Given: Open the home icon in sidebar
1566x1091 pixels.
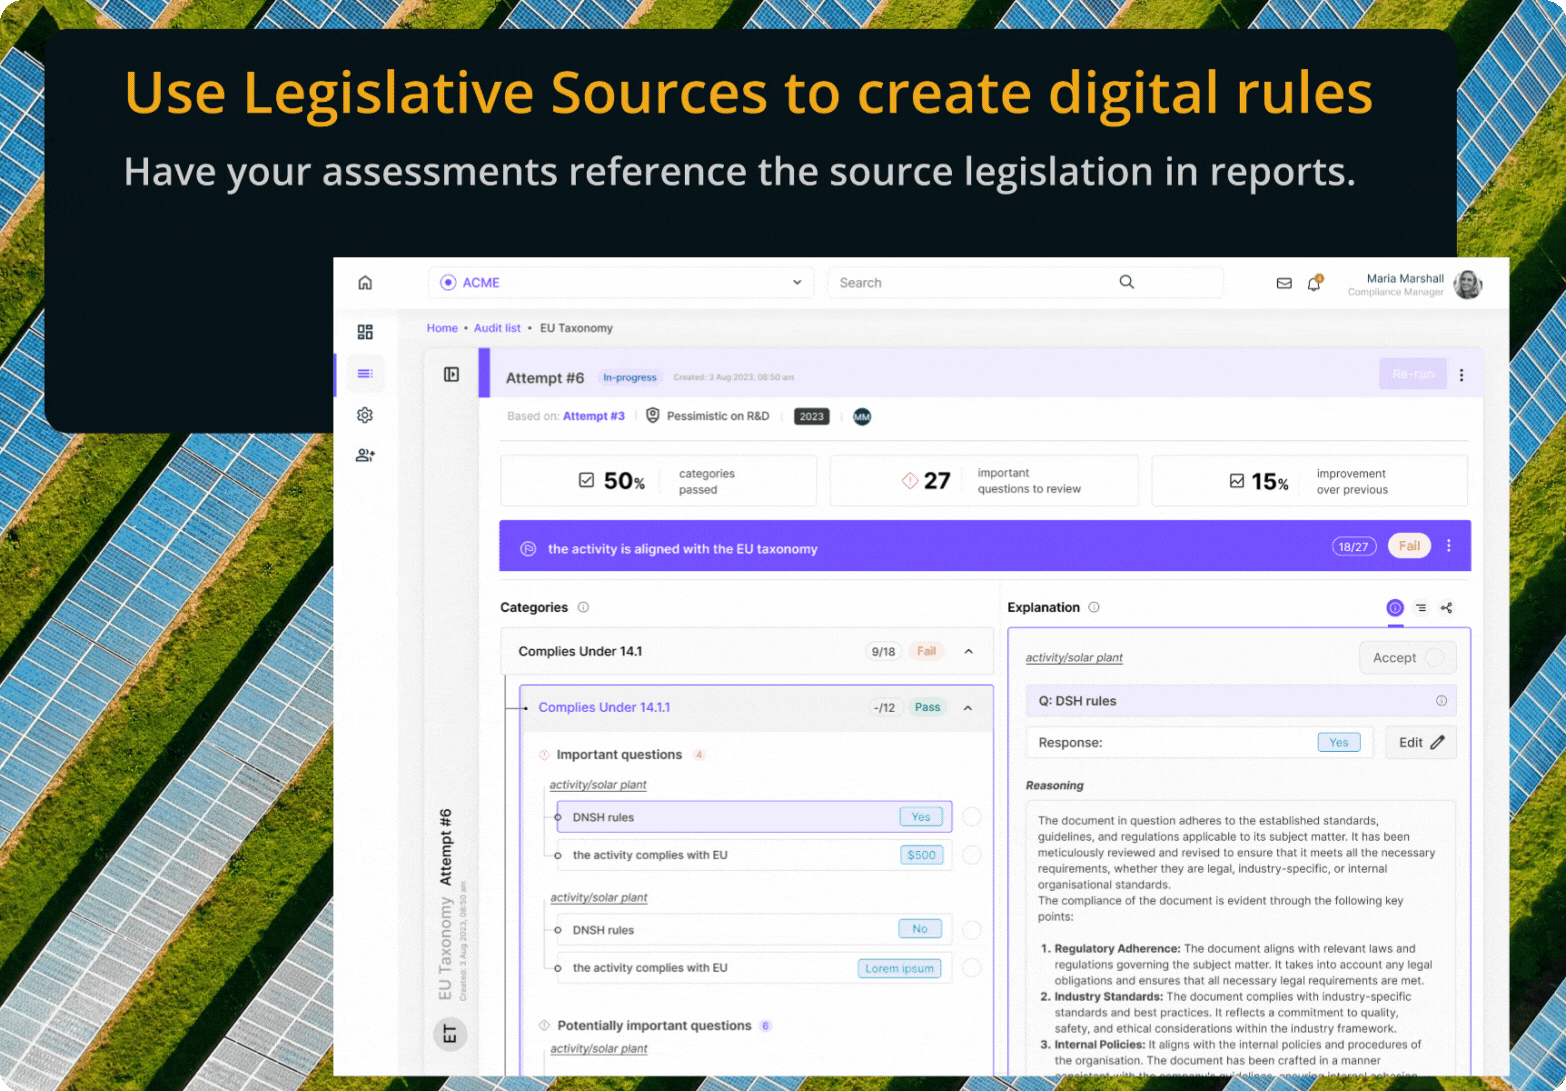Looking at the screenshot, I should pos(365,283).
